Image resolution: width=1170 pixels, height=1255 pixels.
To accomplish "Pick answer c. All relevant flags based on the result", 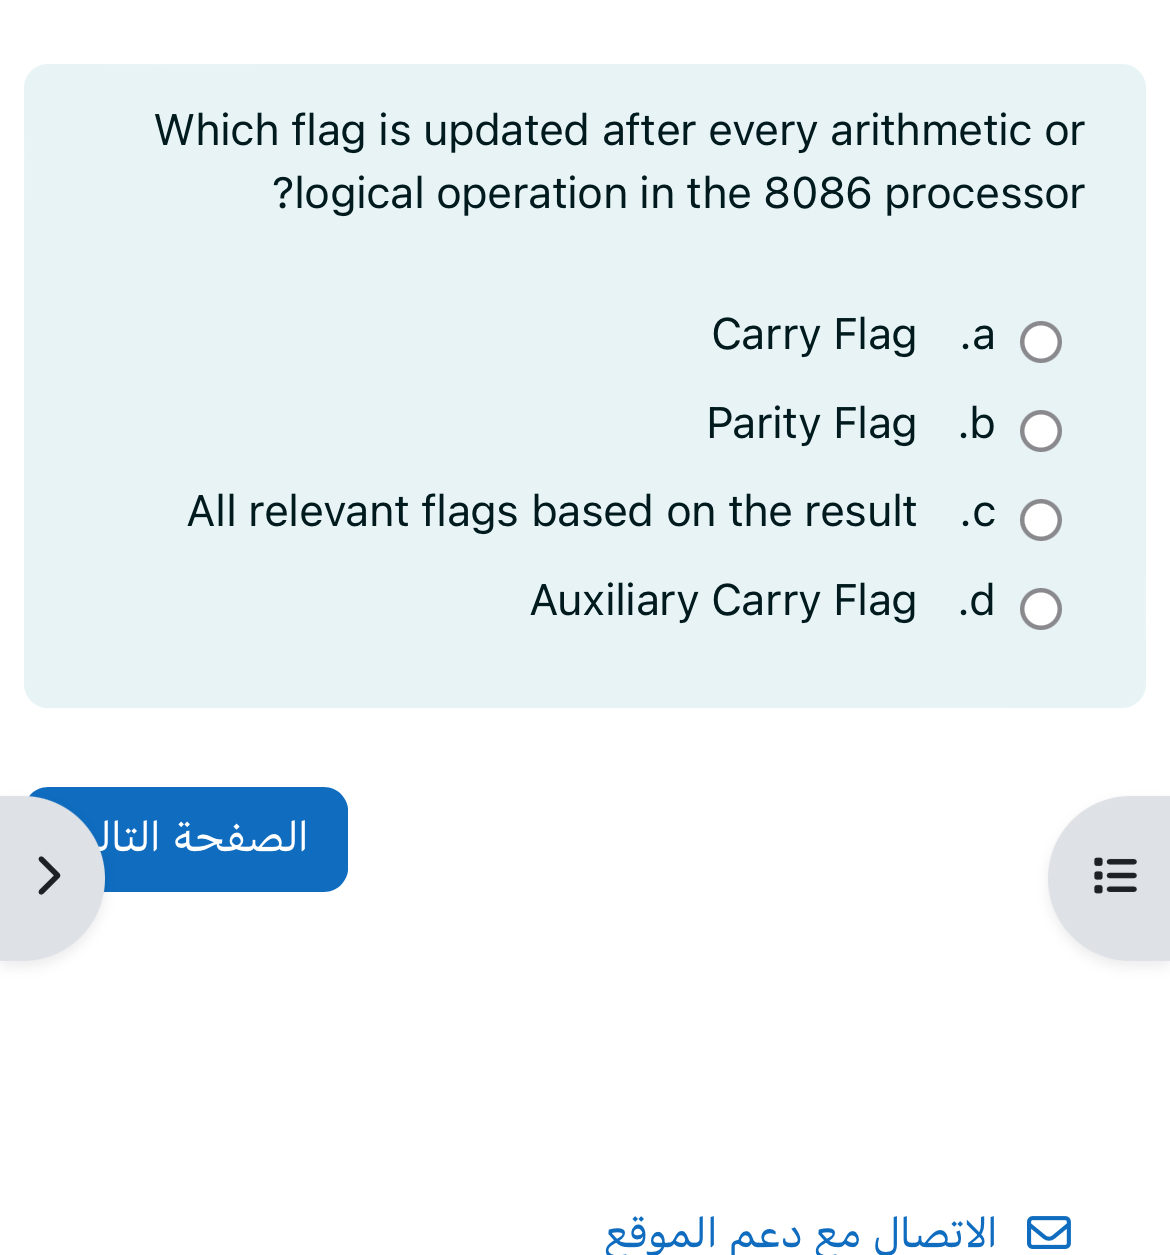I will coord(1041,520).
